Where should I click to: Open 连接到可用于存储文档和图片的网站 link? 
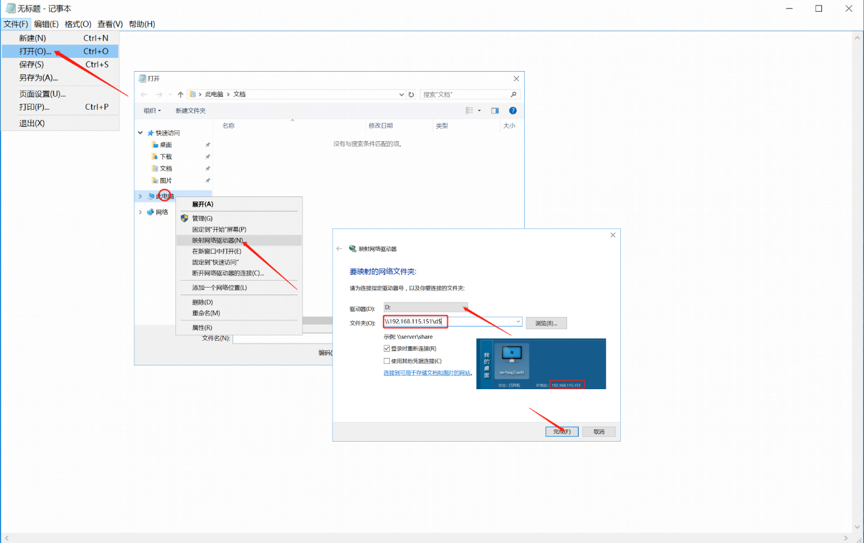click(x=427, y=373)
